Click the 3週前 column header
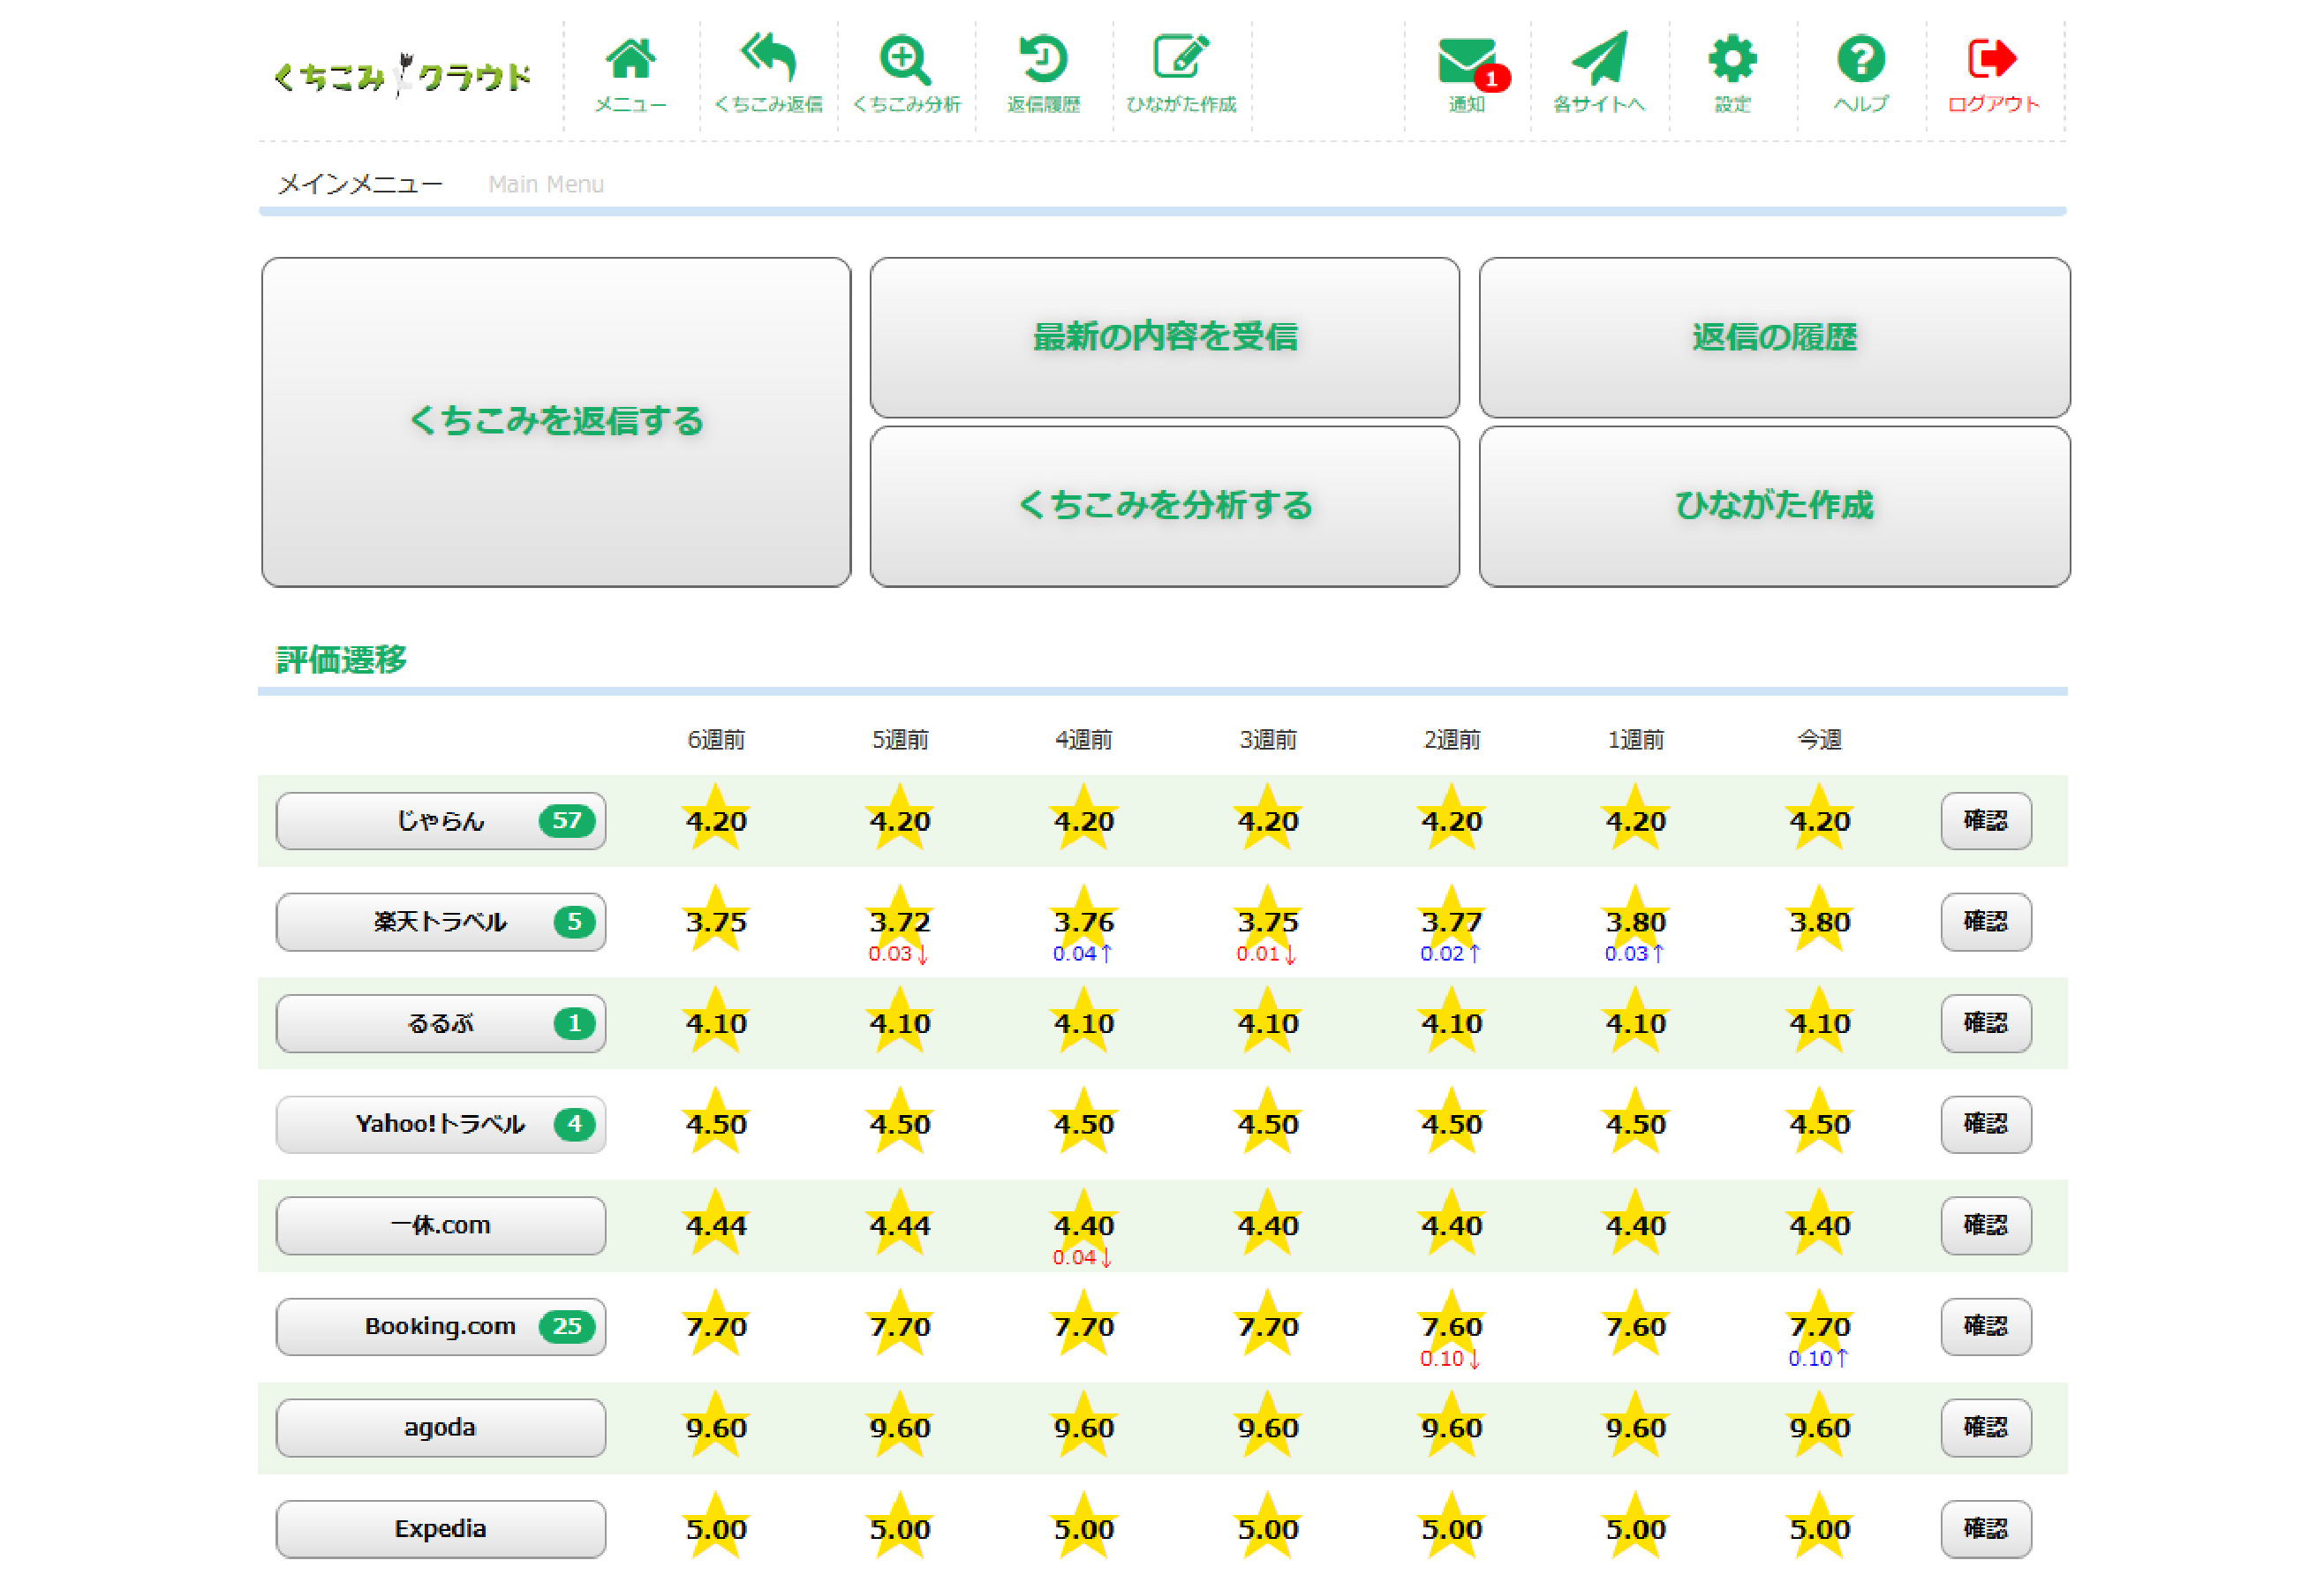Screen dimensions: 2324x1583 (1268, 740)
